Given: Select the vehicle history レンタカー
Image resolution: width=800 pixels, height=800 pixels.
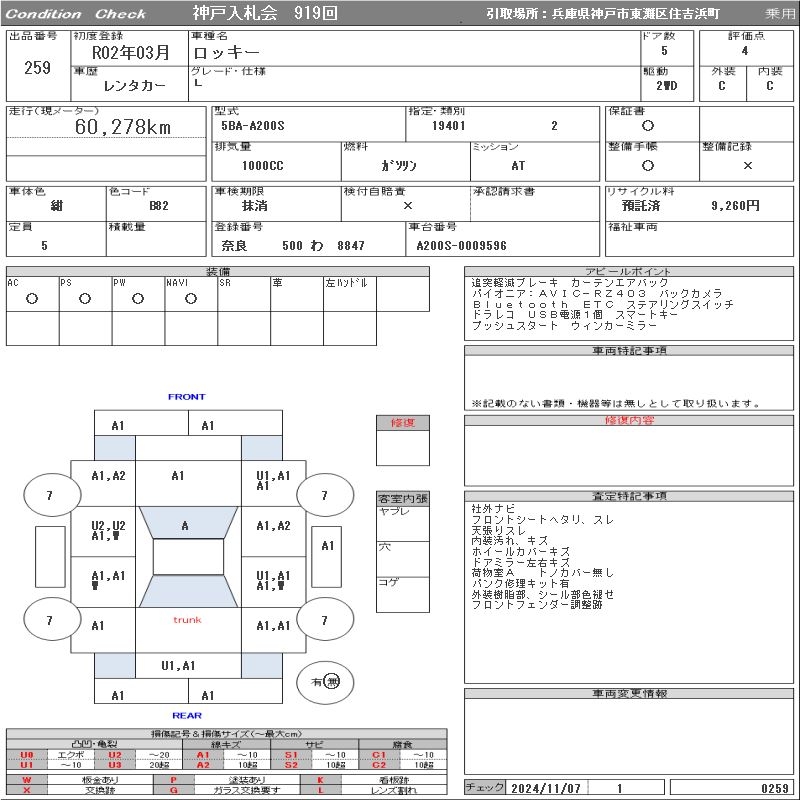Looking at the screenshot, I should click(134, 86).
